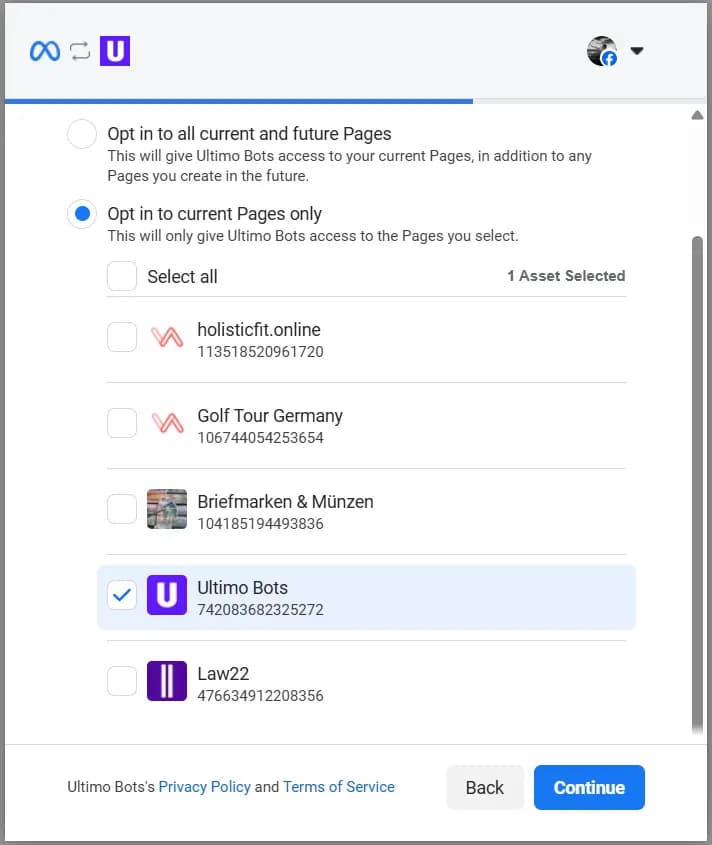
Task: Check the Select all checkbox
Action: click(122, 276)
